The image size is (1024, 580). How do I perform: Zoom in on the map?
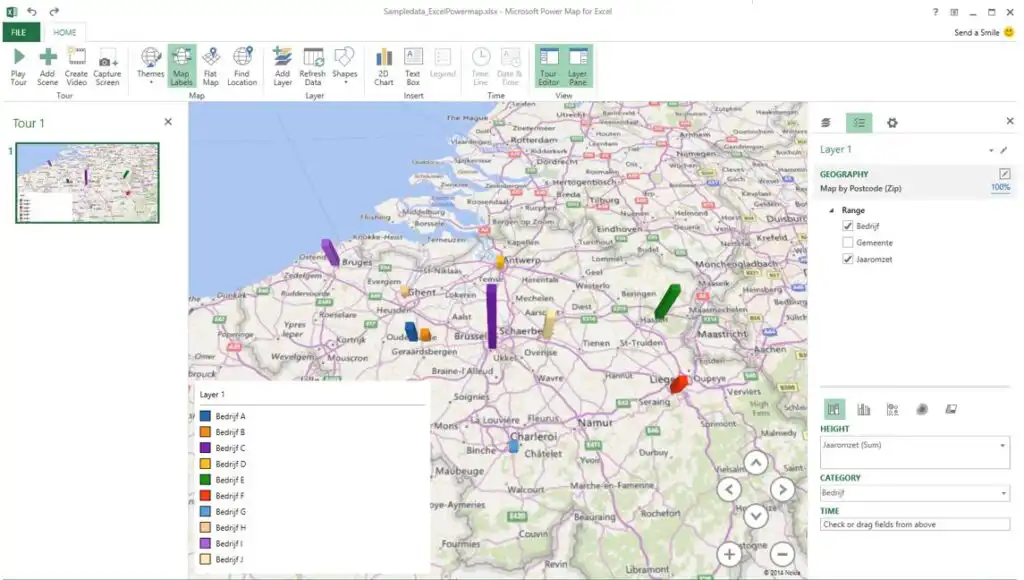click(729, 554)
